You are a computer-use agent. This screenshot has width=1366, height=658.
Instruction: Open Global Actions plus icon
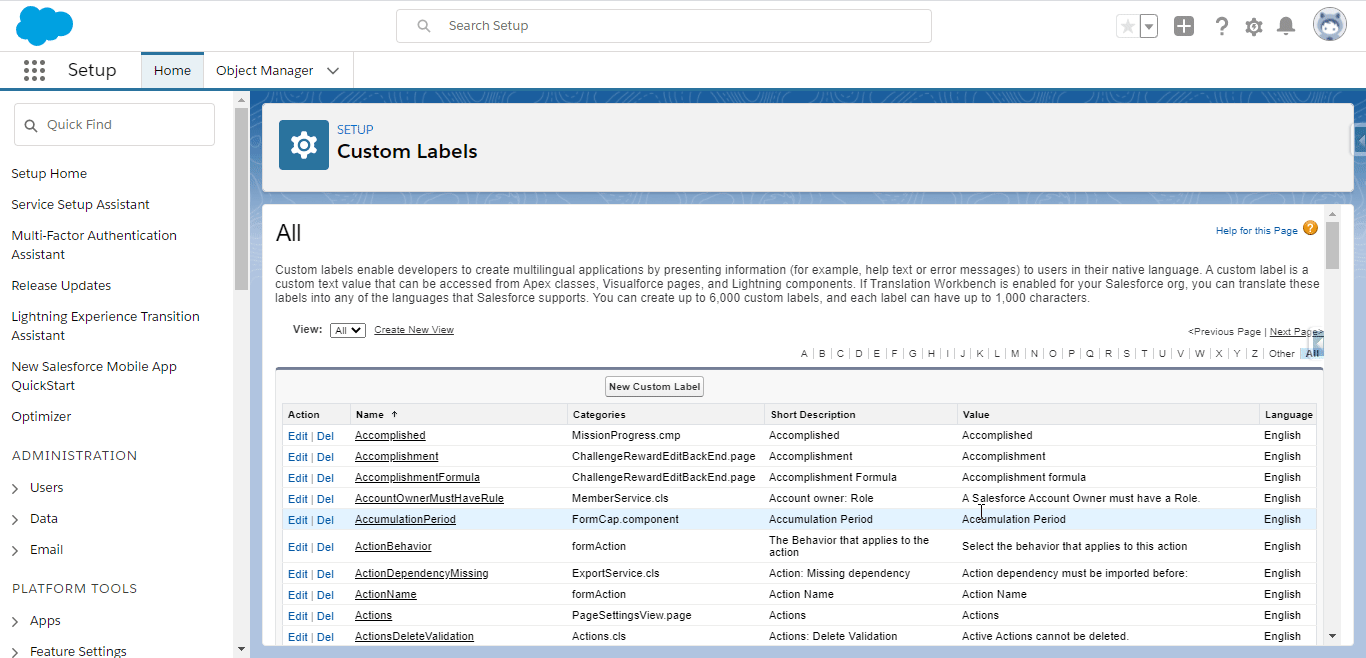pyautogui.click(x=1184, y=26)
